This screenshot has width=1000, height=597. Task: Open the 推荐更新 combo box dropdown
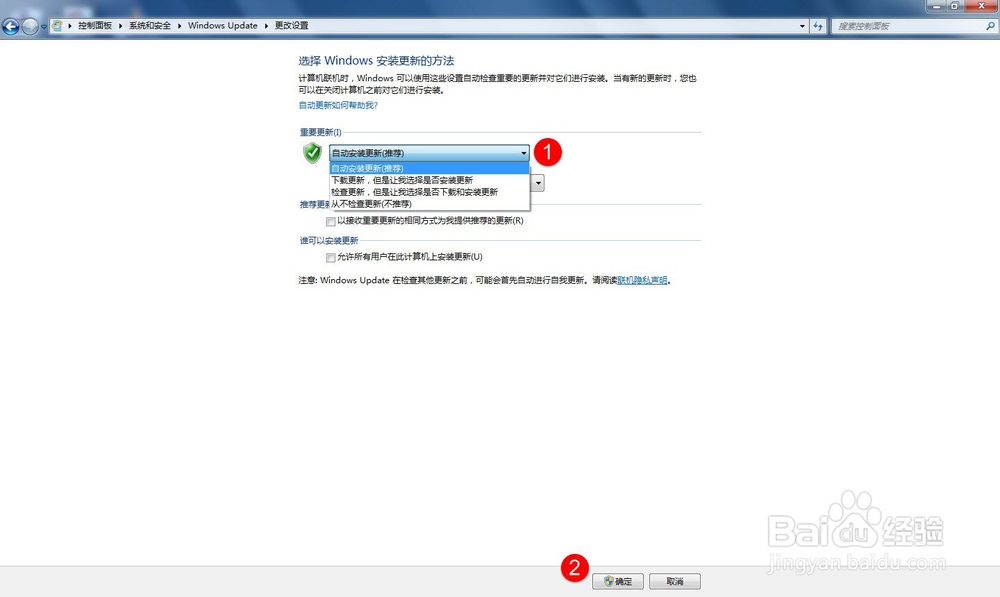[536, 182]
